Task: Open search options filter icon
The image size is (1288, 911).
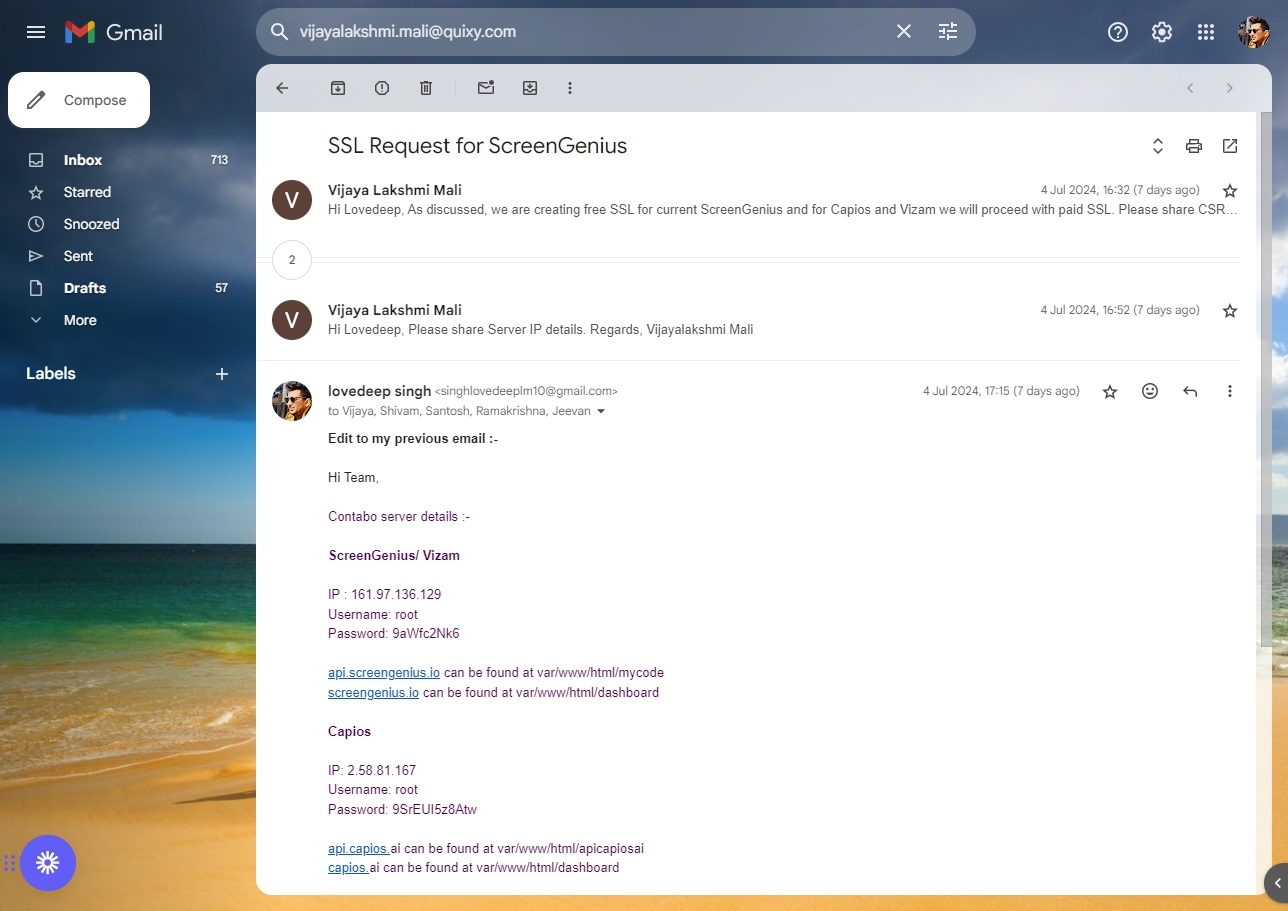Action: click(x=948, y=31)
